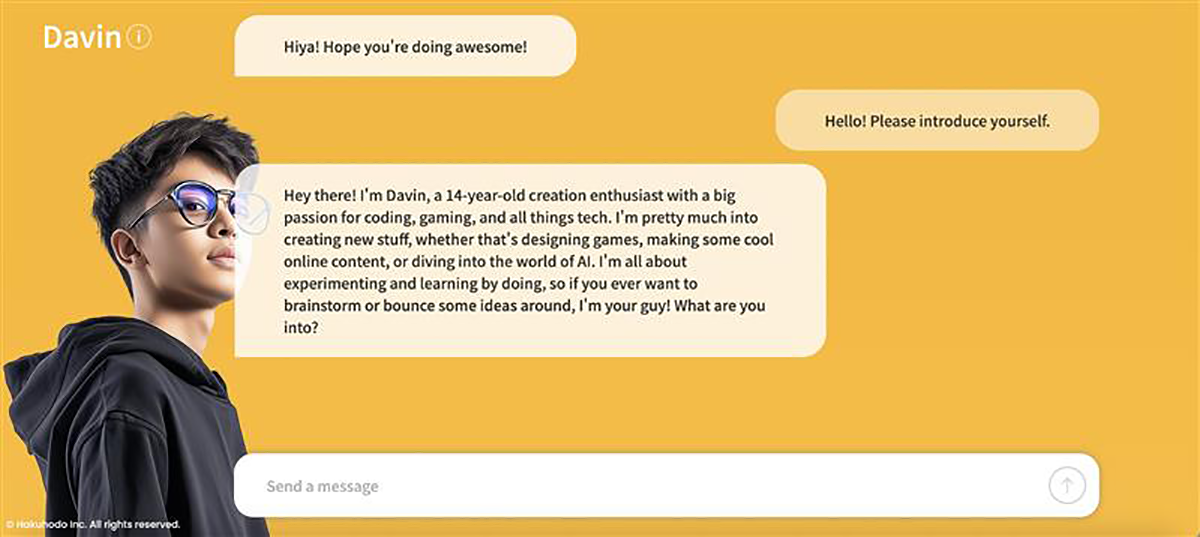Select the "Hiya! Hope you're doing awesome!" bubble
1200x537 pixels.
click(x=405, y=46)
